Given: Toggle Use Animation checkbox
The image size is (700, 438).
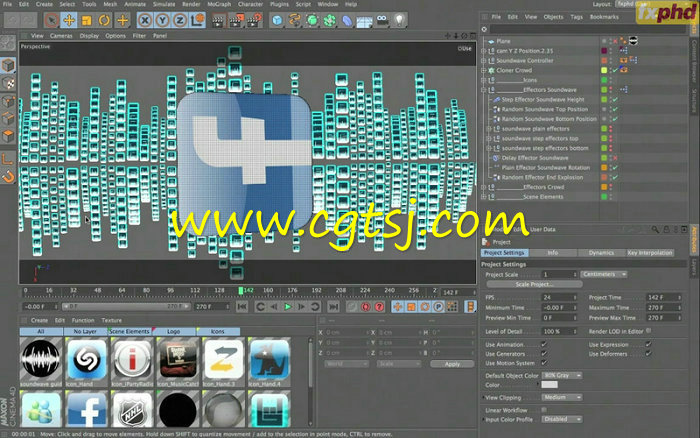Looking at the screenshot, I should (544, 344).
